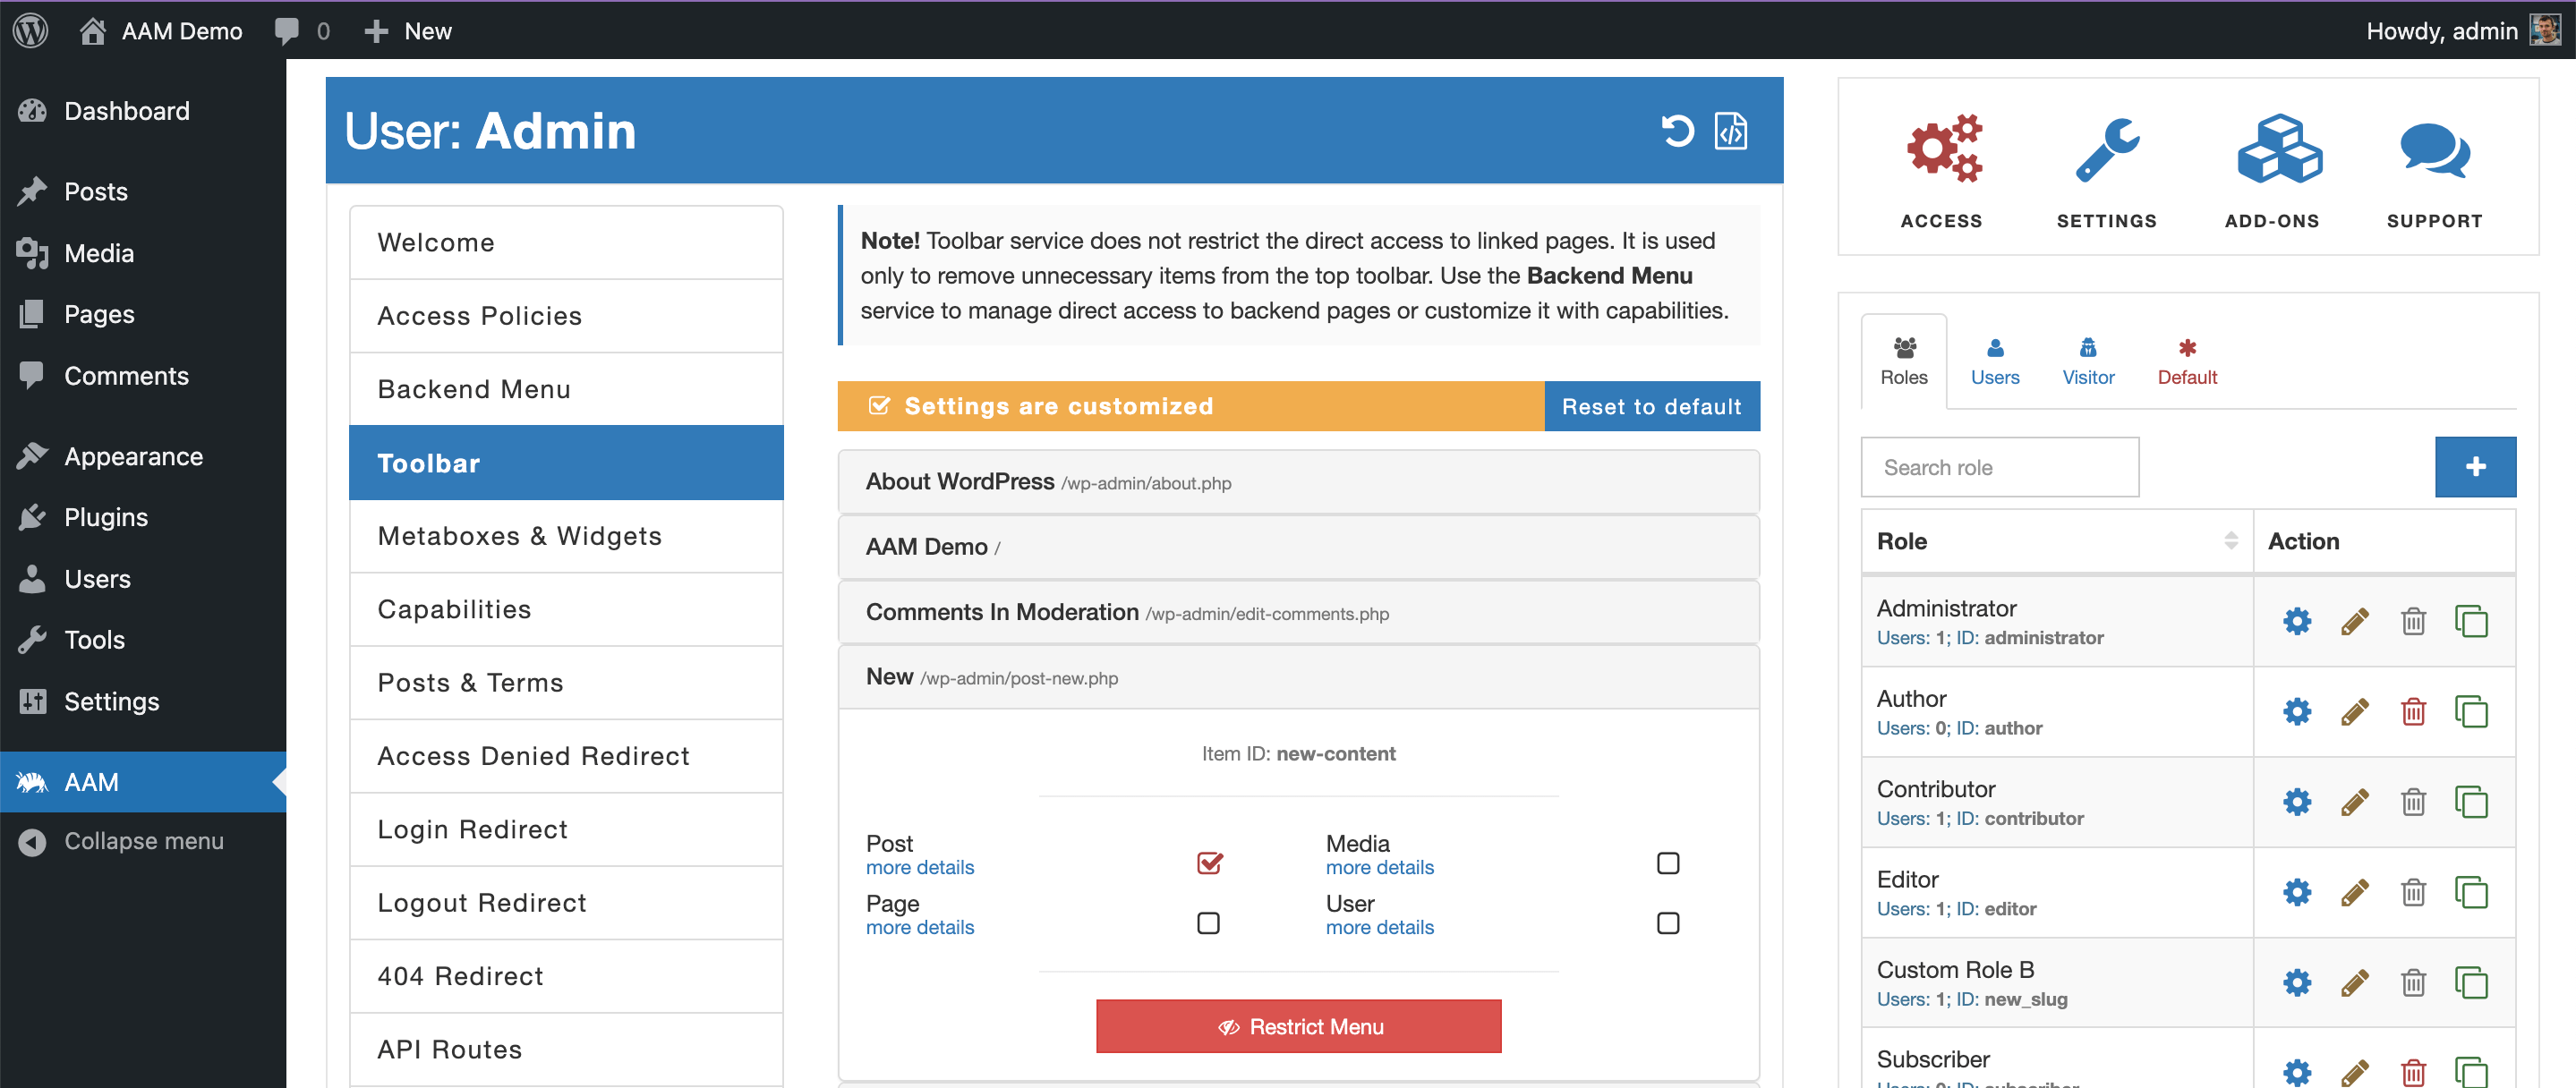Viewport: 2576px width, 1088px height.
Task: Edit the Administrator role with pencil icon
Action: click(x=2355, y=621)
